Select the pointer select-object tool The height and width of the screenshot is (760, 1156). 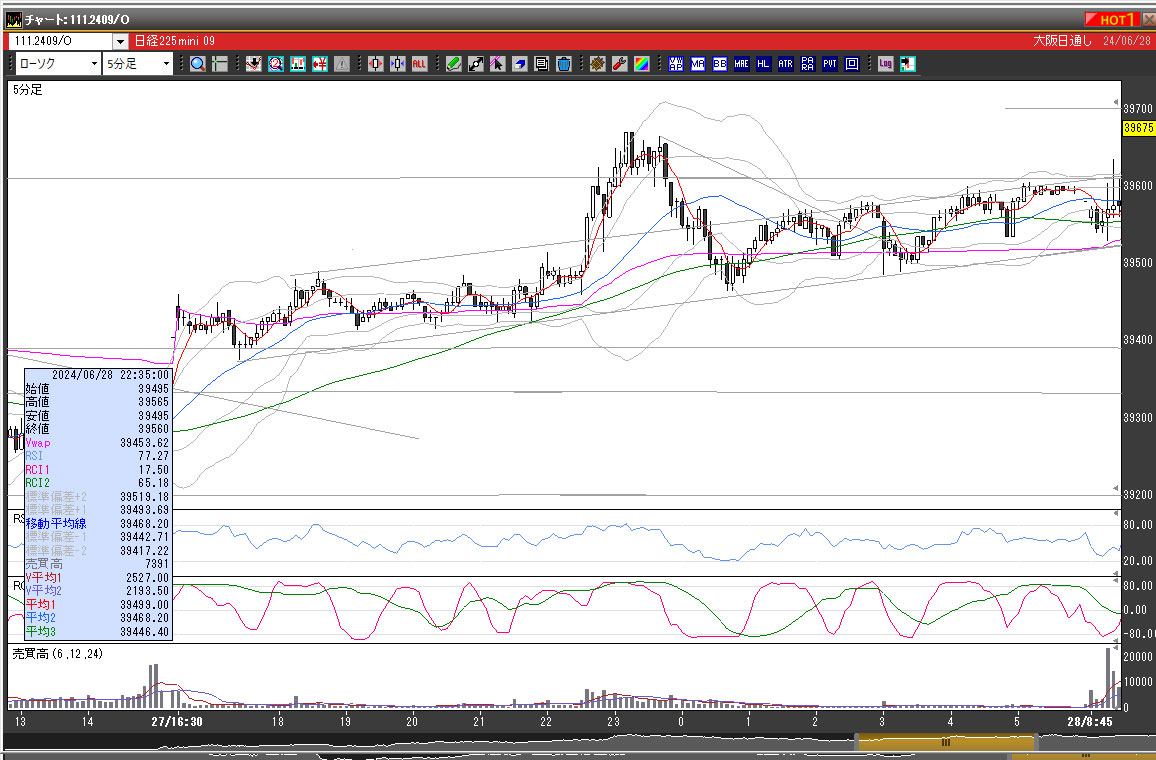[498, 64]
